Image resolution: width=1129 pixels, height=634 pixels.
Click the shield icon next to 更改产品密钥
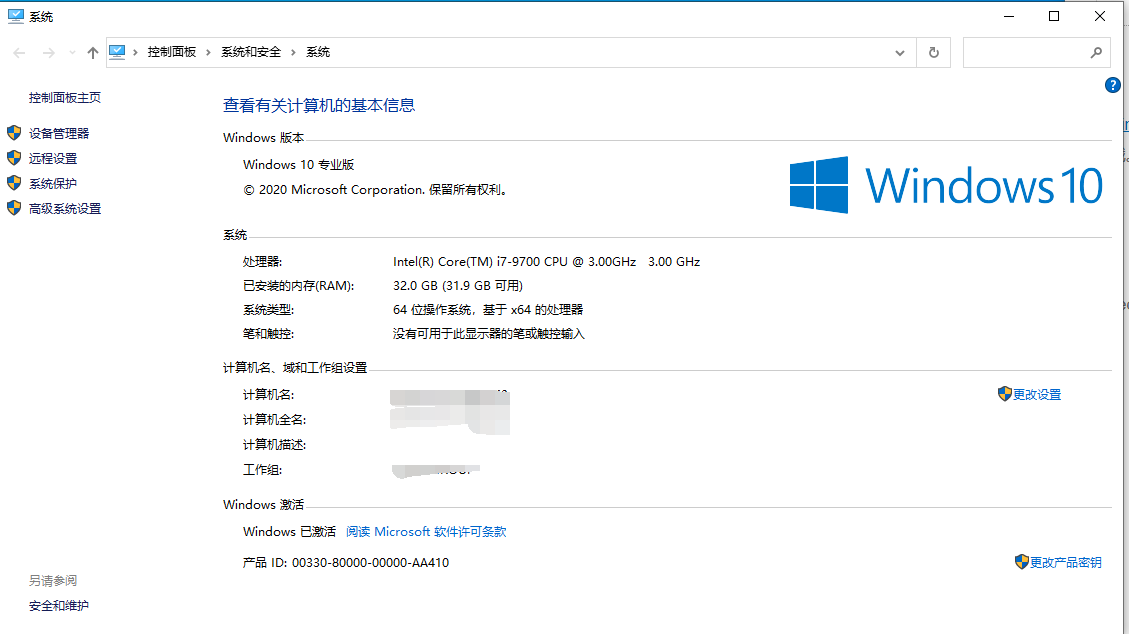[x=1021, y=562]
